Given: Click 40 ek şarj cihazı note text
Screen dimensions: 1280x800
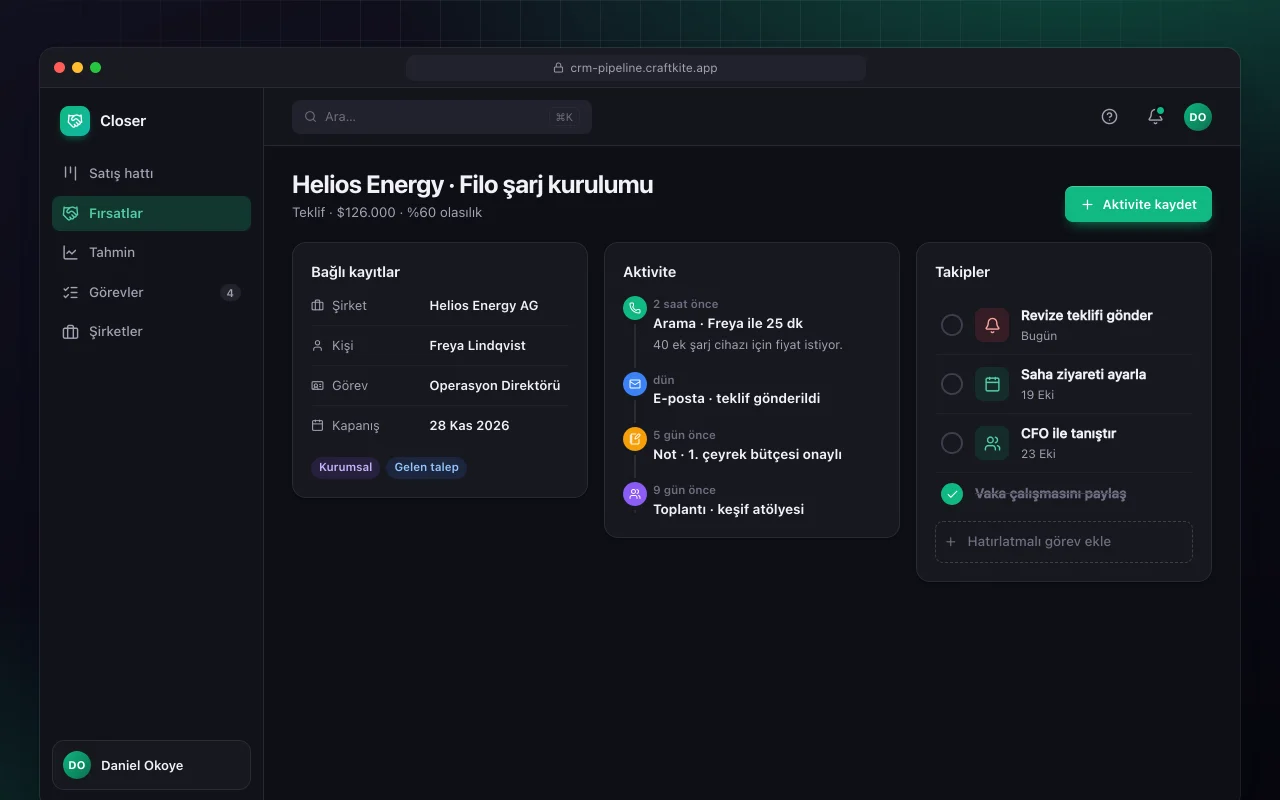Looking at the screenshot, I should 748,345.
